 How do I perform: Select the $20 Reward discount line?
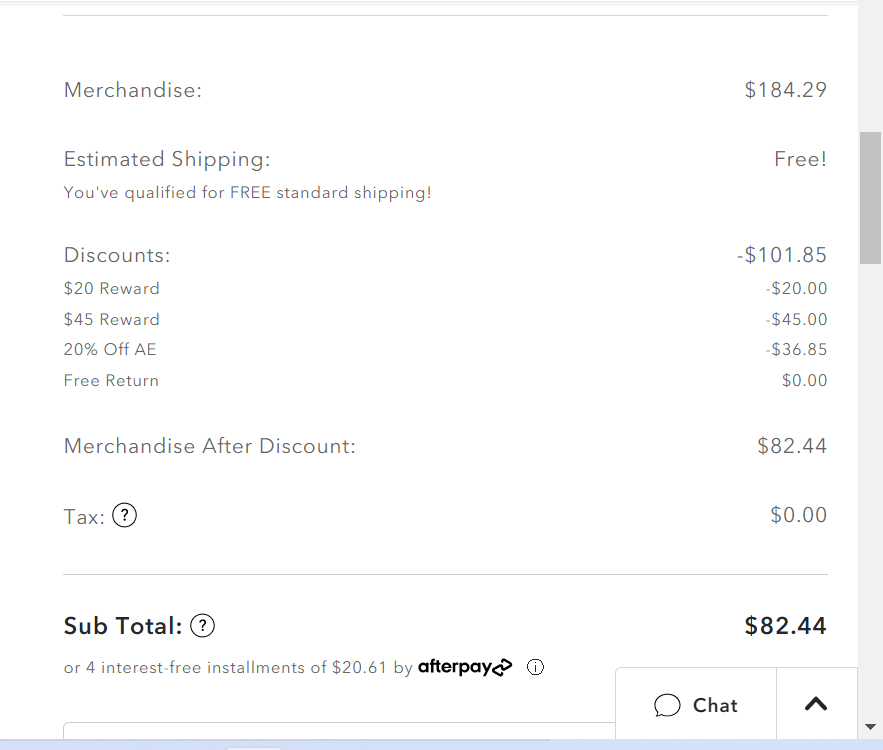coord(111,288)
